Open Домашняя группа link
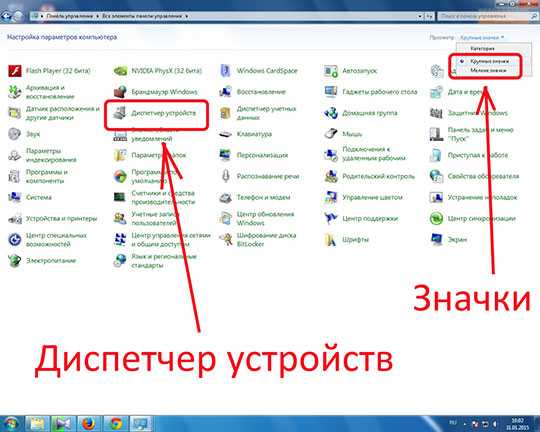This screenshot has width=540, height=432. (x=370, y=113)
